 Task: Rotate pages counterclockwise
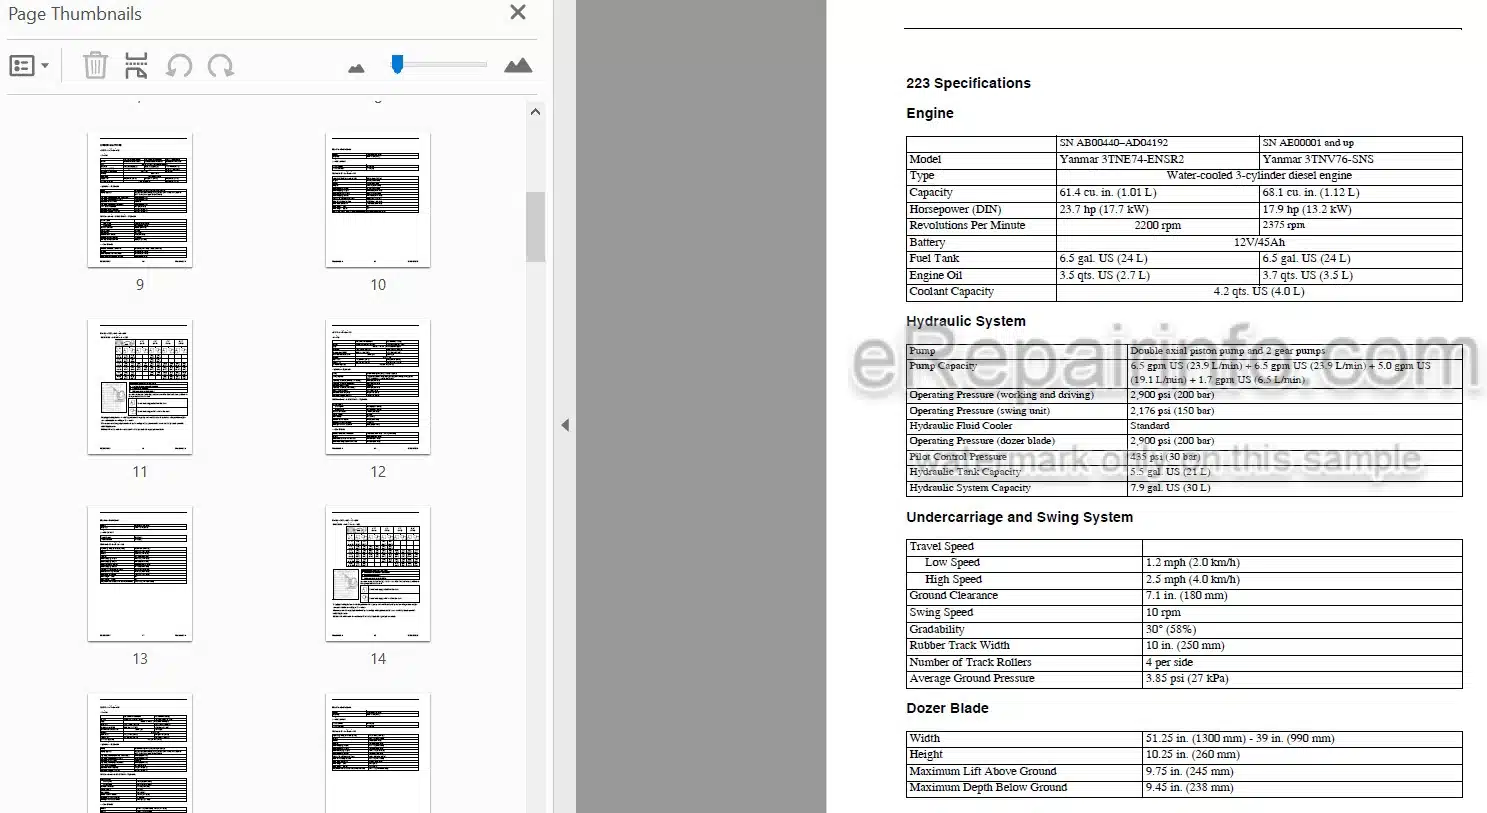(179, 66)
